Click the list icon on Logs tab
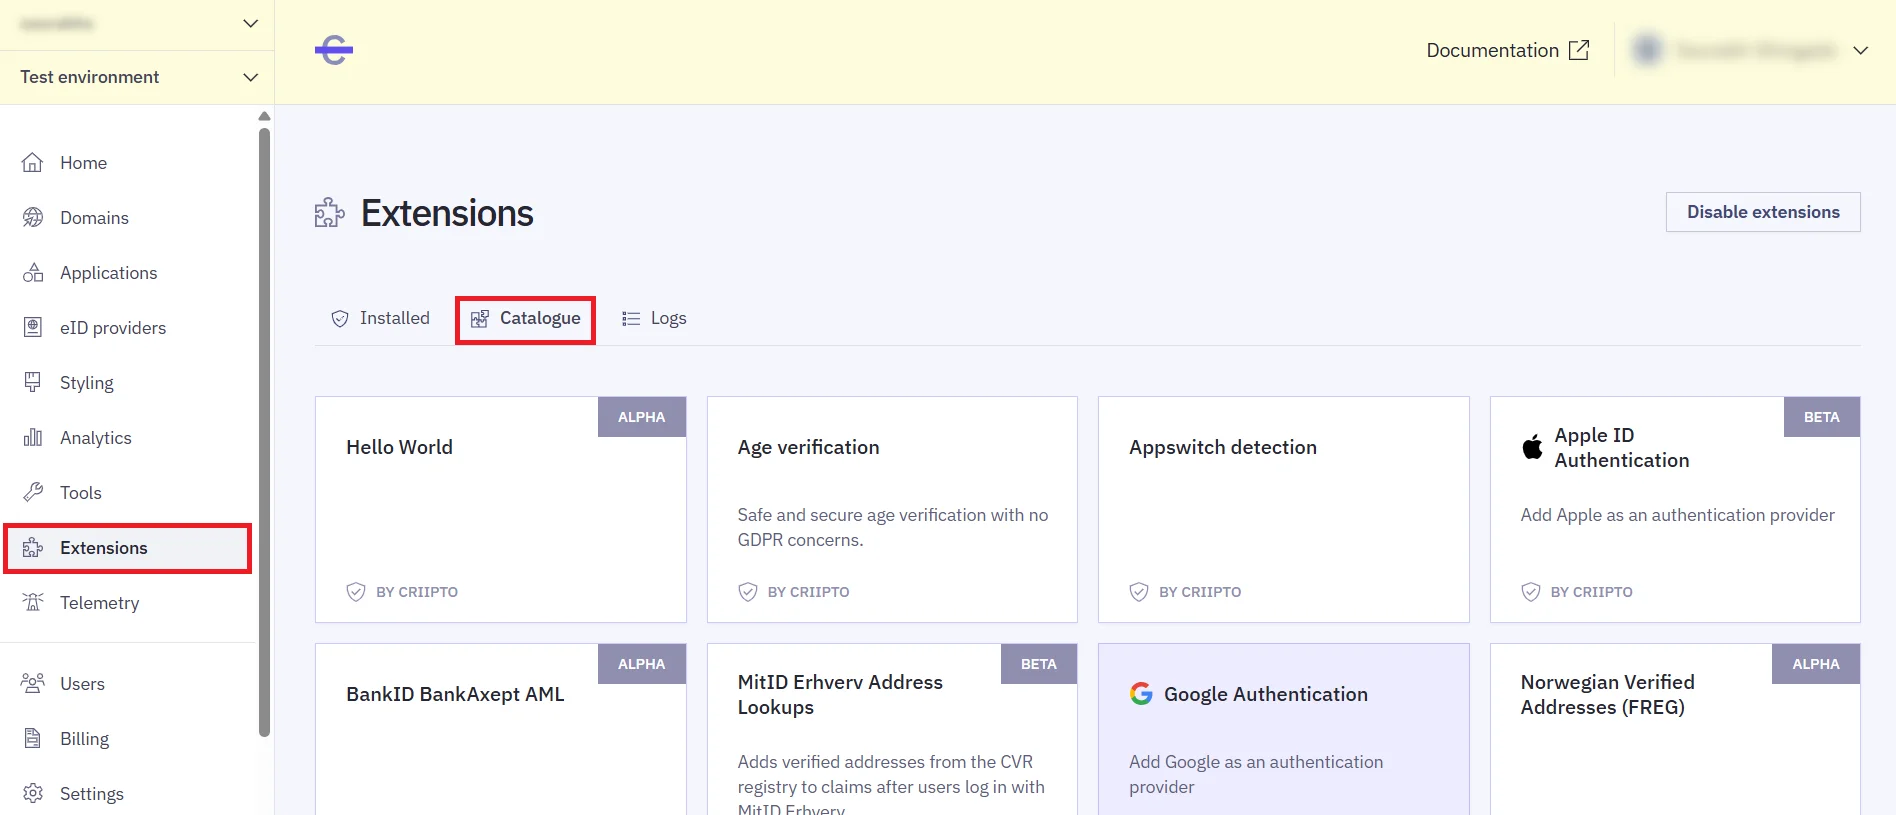This screenshot has height=815, width=1896. coord(631,318)
